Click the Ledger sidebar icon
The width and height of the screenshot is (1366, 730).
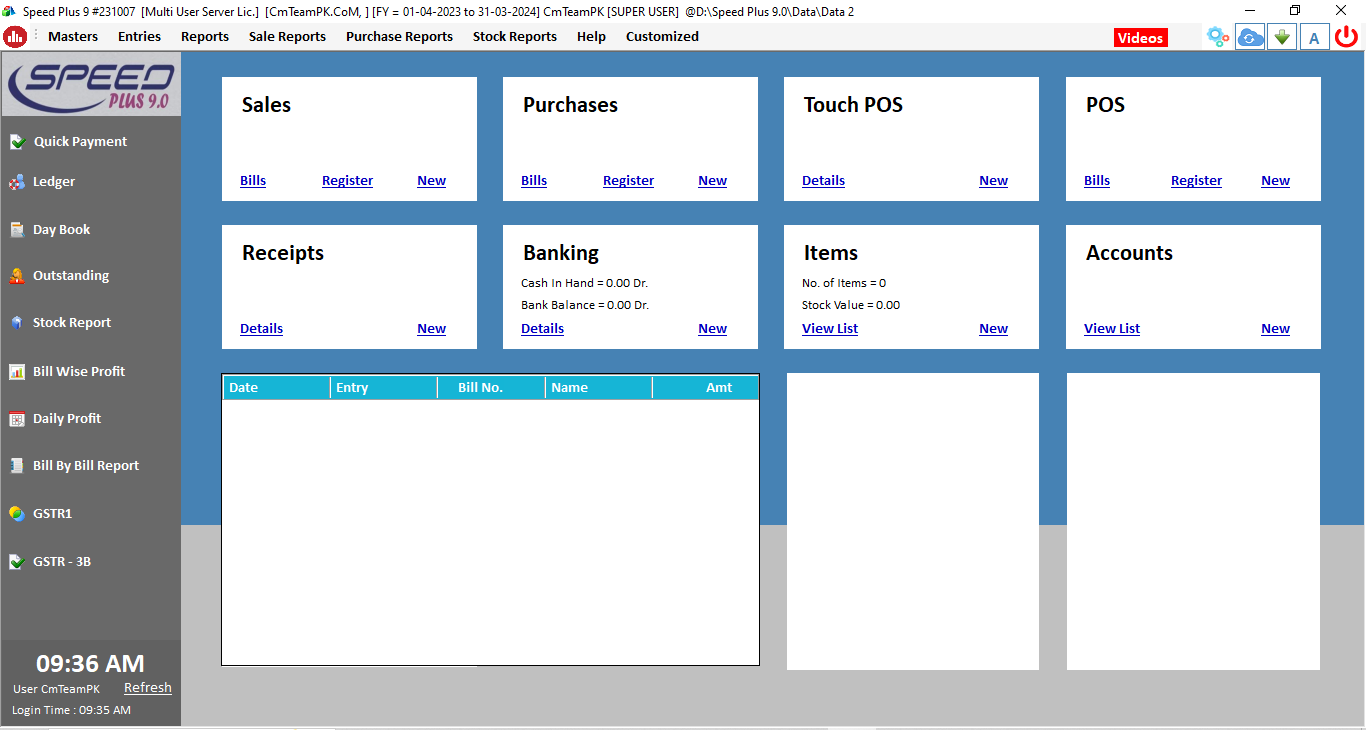[17, 182]
